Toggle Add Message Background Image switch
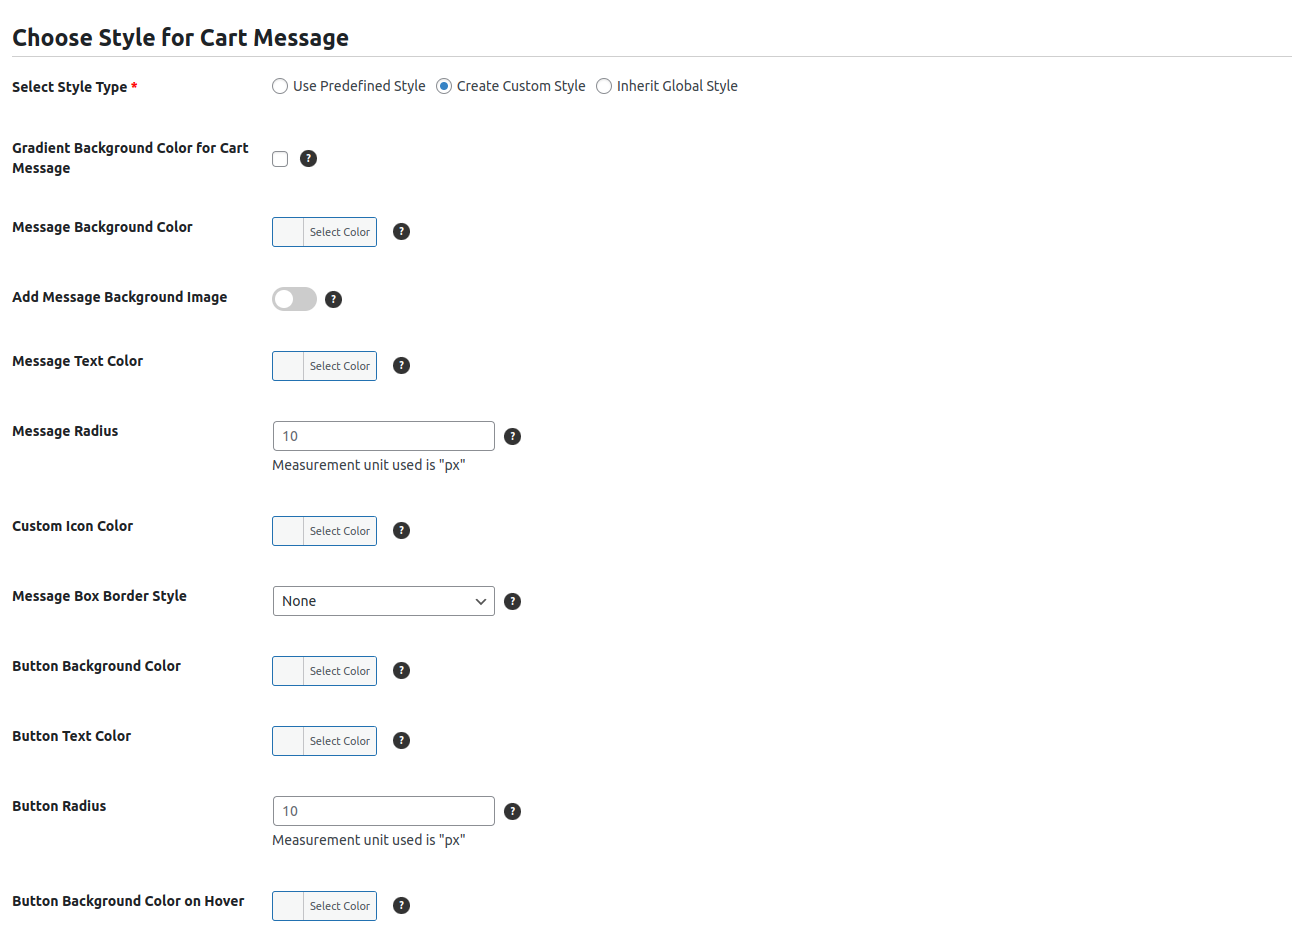Screen dimensions: 1300x943 tap(294, 299)
